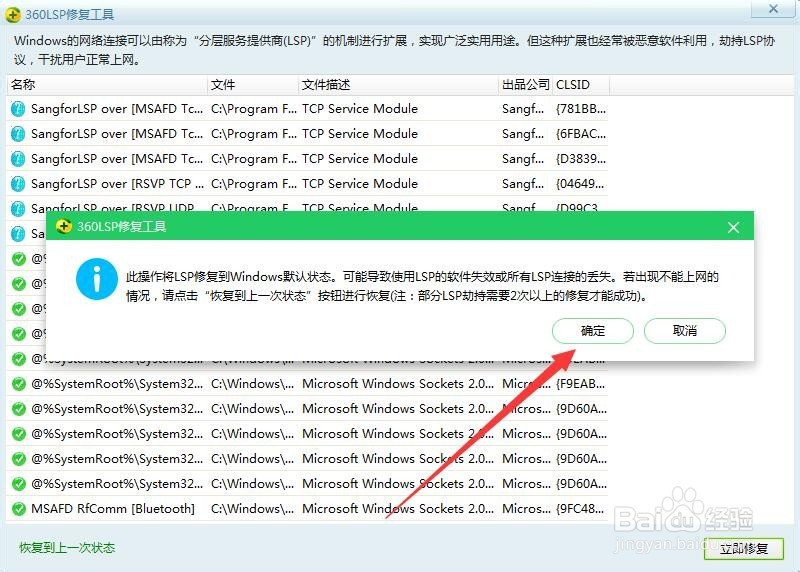Sort by the 名称 column header
Screen dimensions: 800x572
pyautogui.click(x=107, y=85)
